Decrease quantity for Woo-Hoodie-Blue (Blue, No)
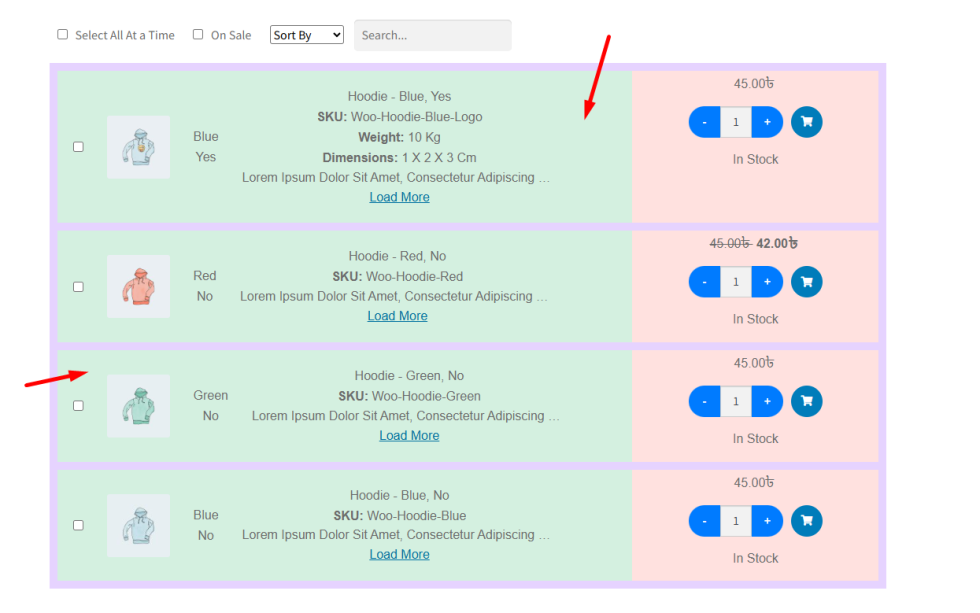Viewport: 980px width, 613px height. click(704, 521)
